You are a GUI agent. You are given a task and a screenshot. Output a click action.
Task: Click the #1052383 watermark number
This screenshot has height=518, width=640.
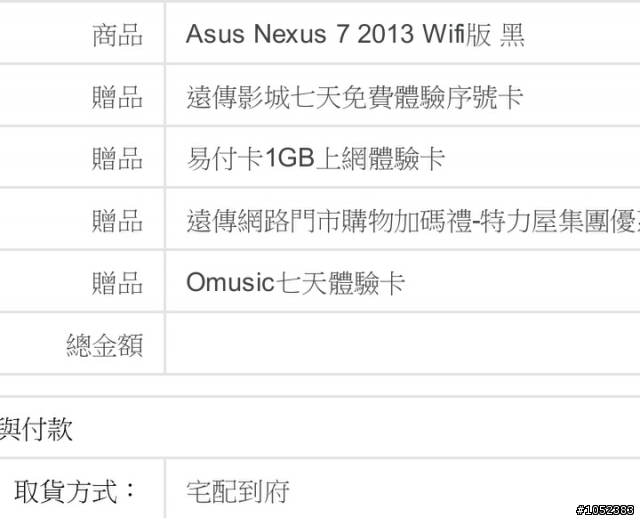(605, 509)
